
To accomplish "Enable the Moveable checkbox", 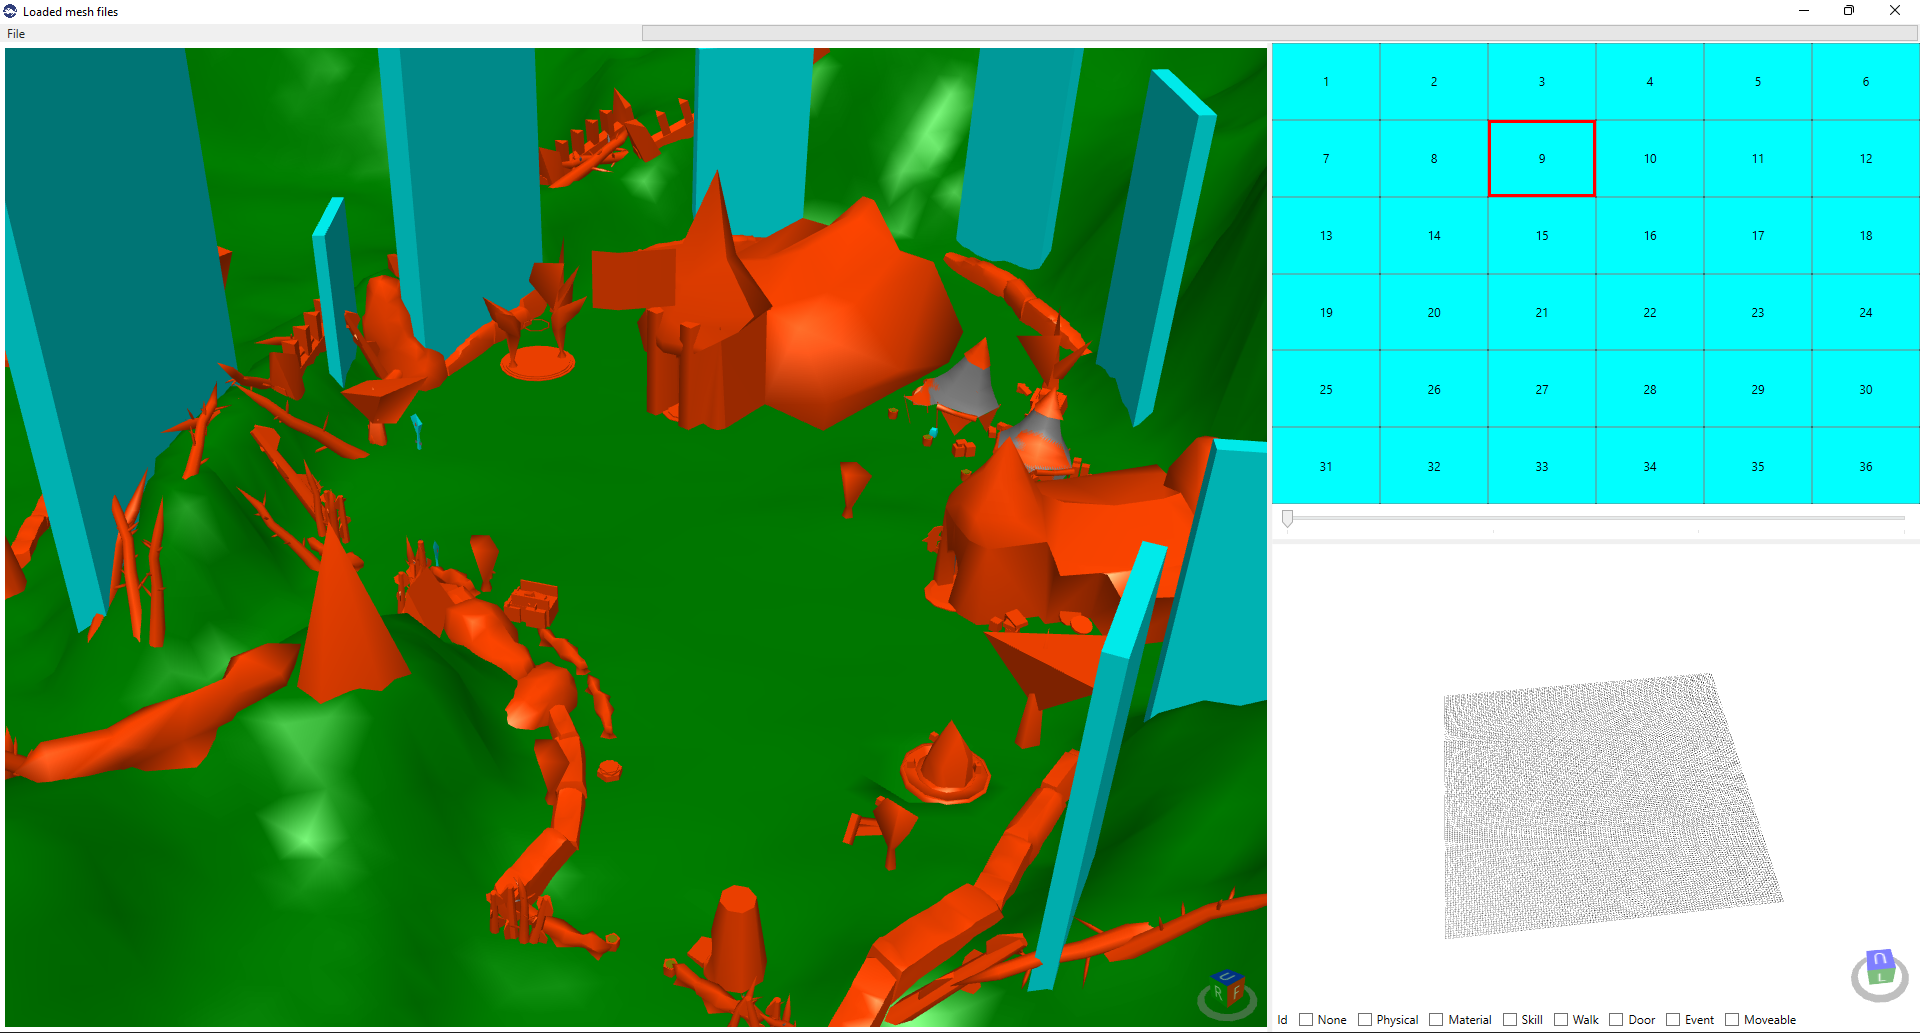I will point(1731,1020).
